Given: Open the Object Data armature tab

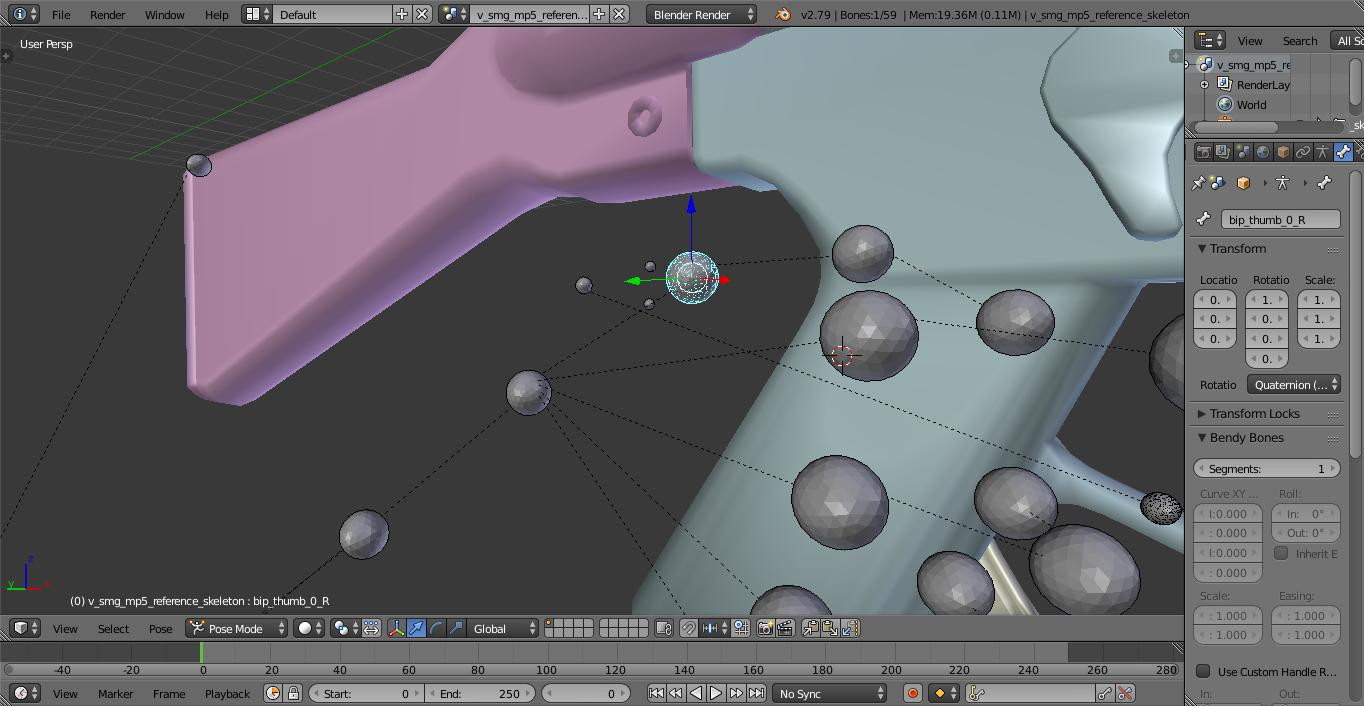Looking at the screenshot, I should point(1322,152).
